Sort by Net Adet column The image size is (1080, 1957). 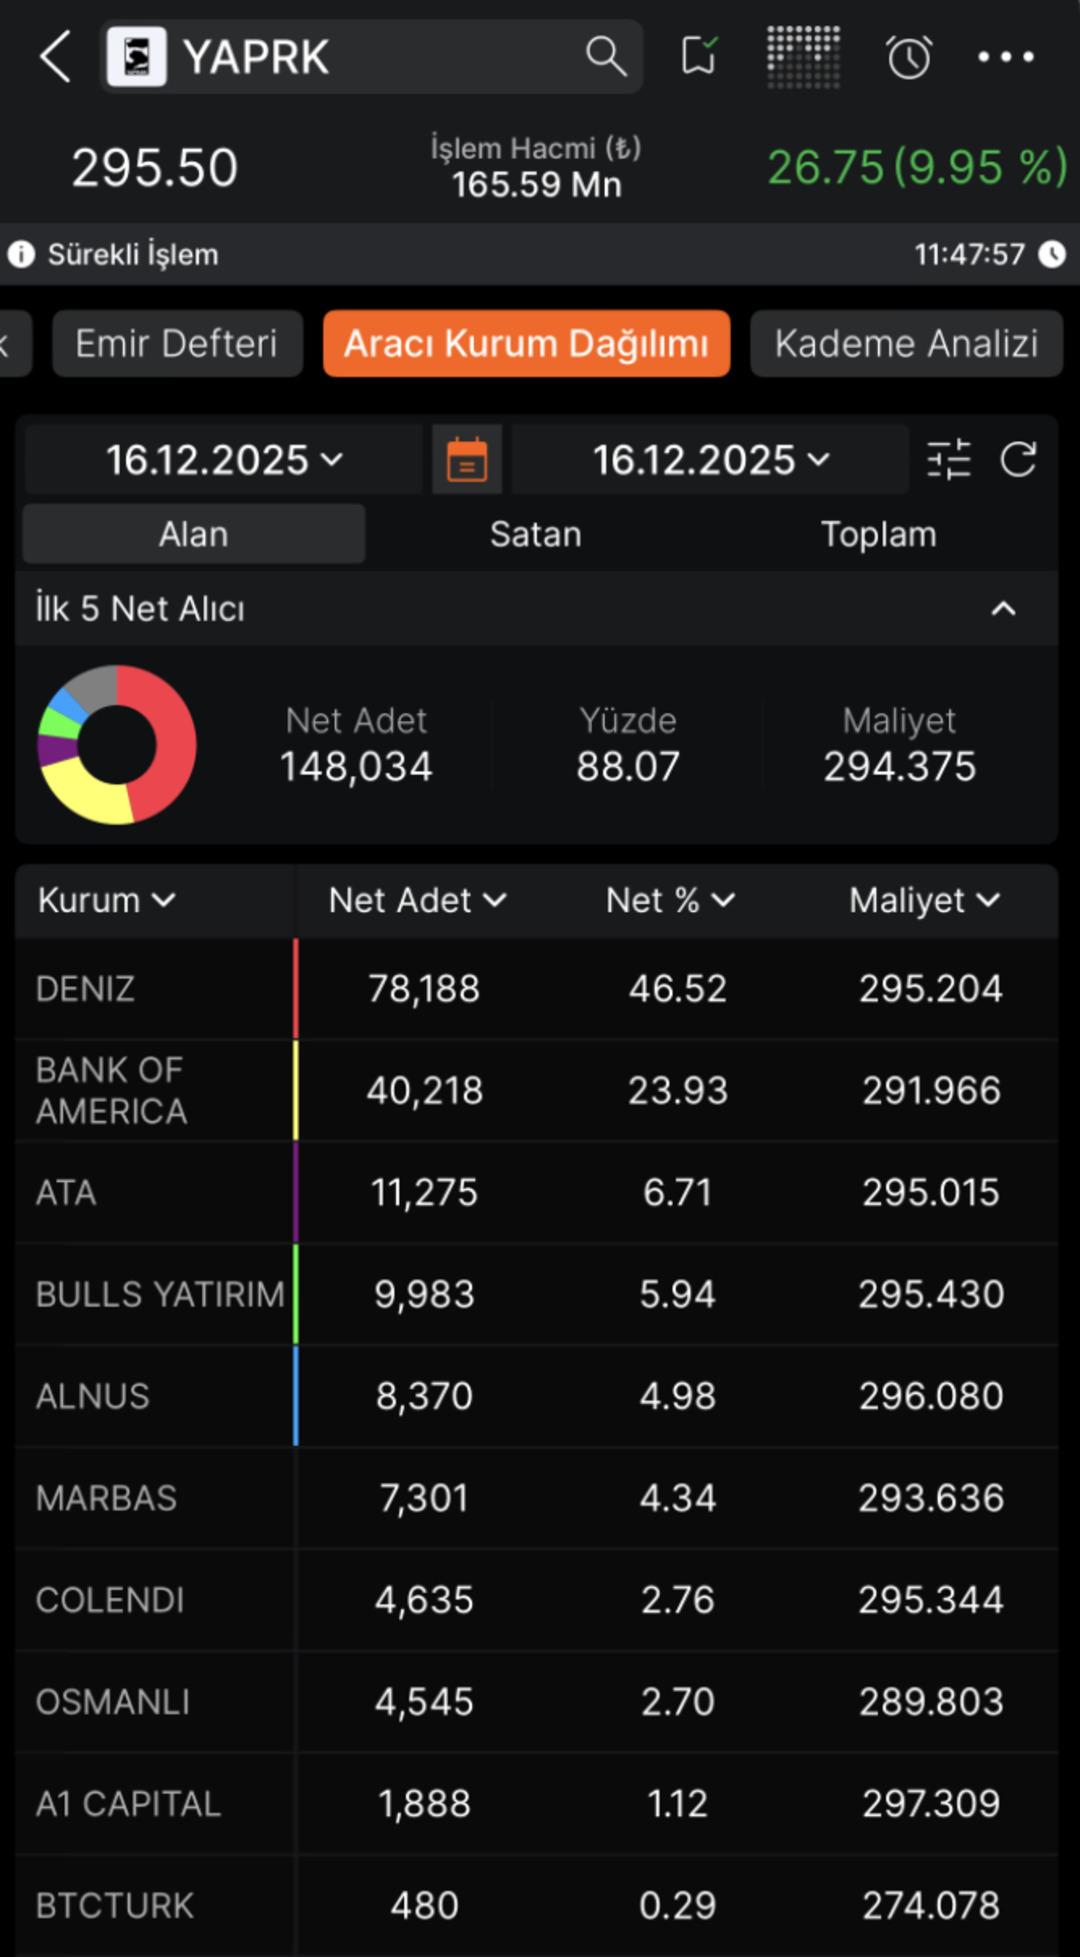point(417,900)
